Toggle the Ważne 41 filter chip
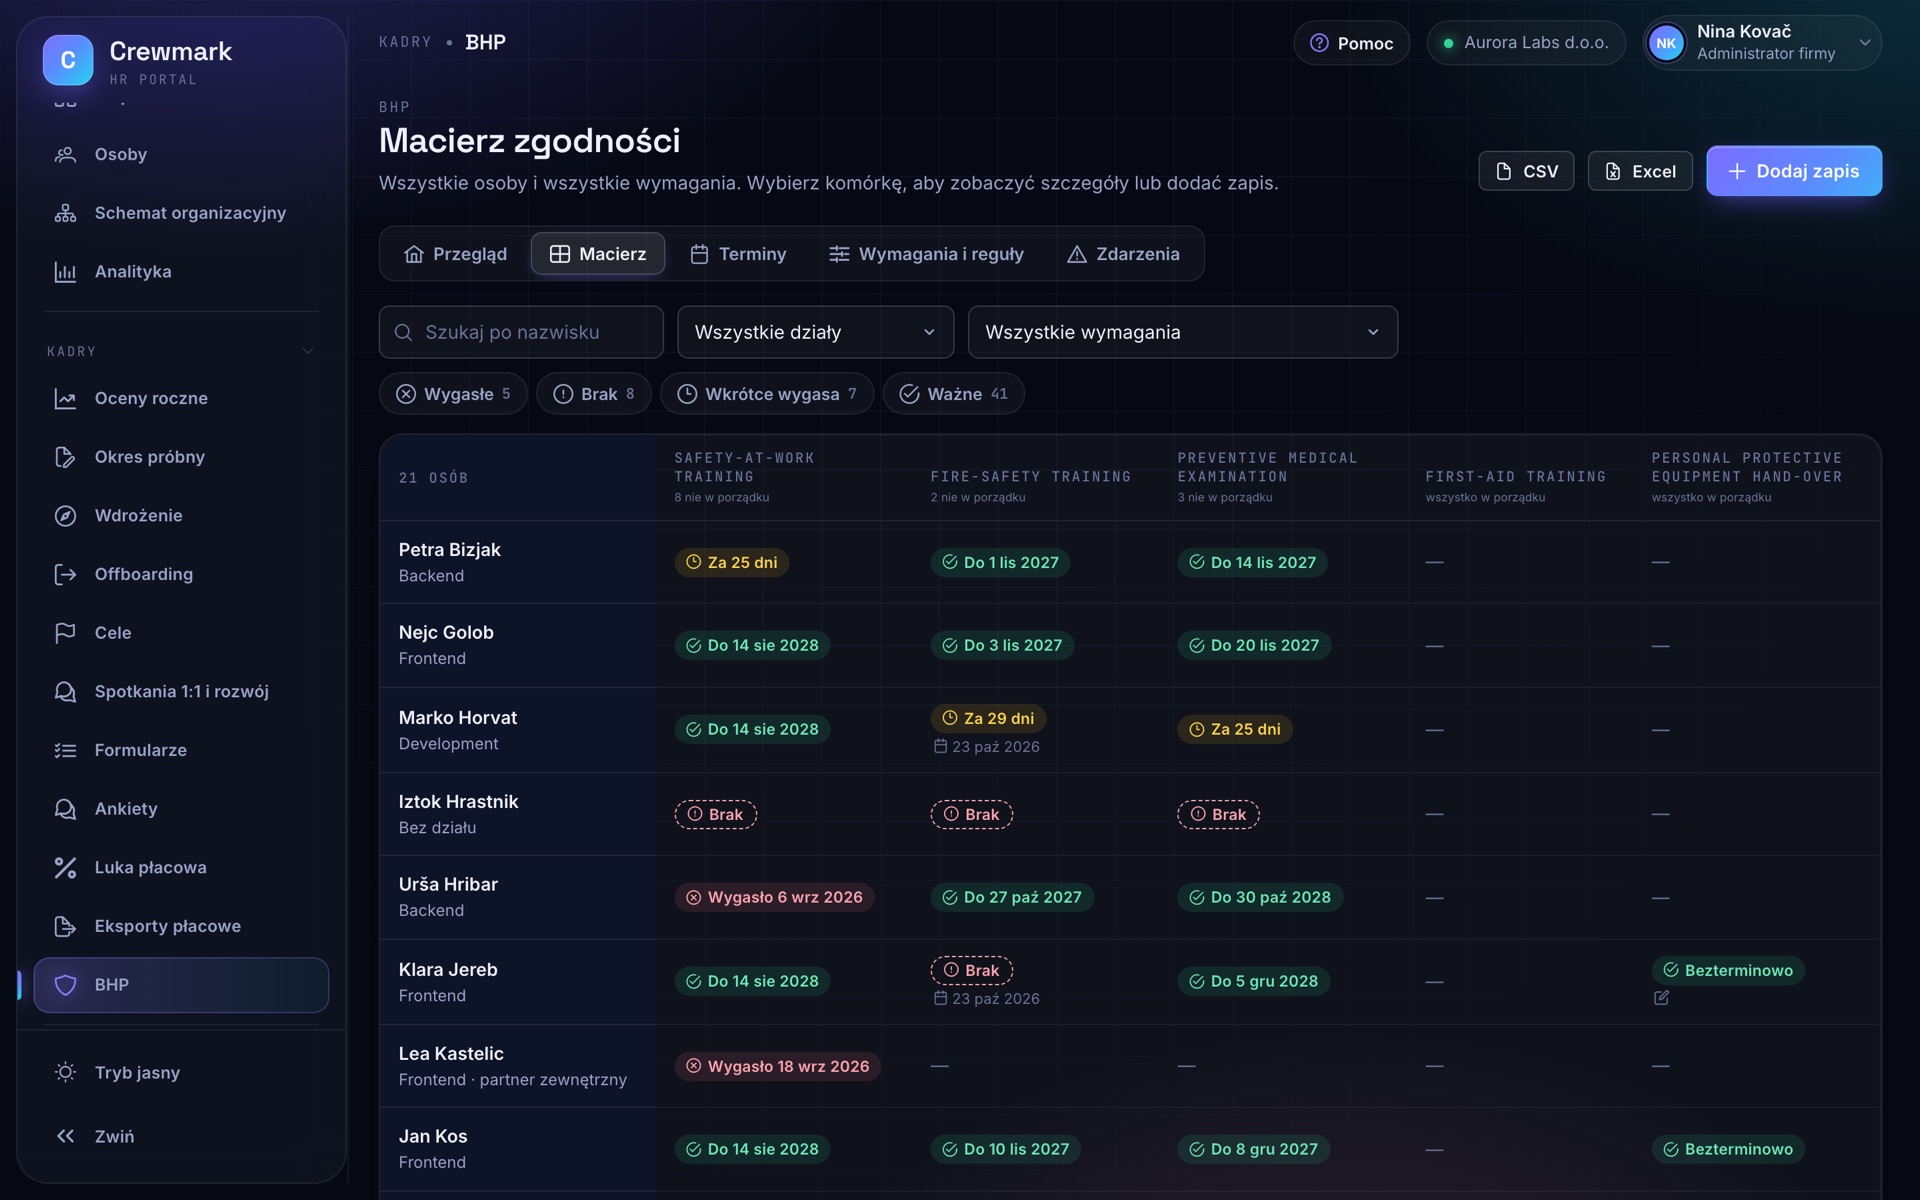The image size is (1920, 1200). click(x=953, y=394)
